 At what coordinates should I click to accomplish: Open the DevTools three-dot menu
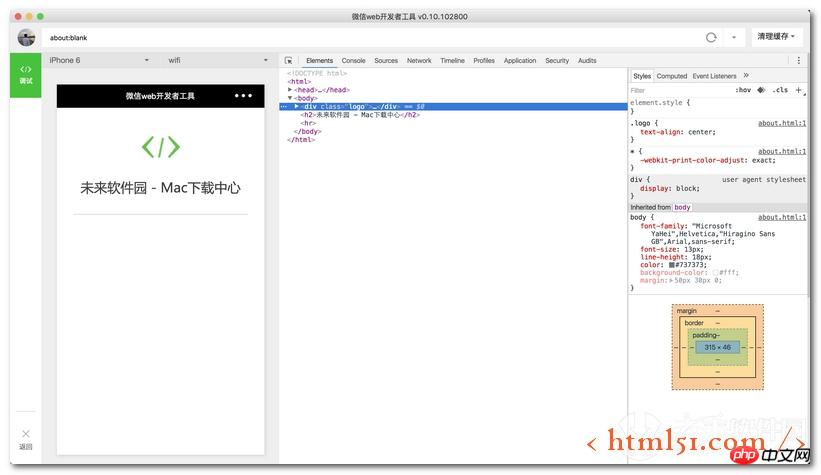[x=798, y=61]
